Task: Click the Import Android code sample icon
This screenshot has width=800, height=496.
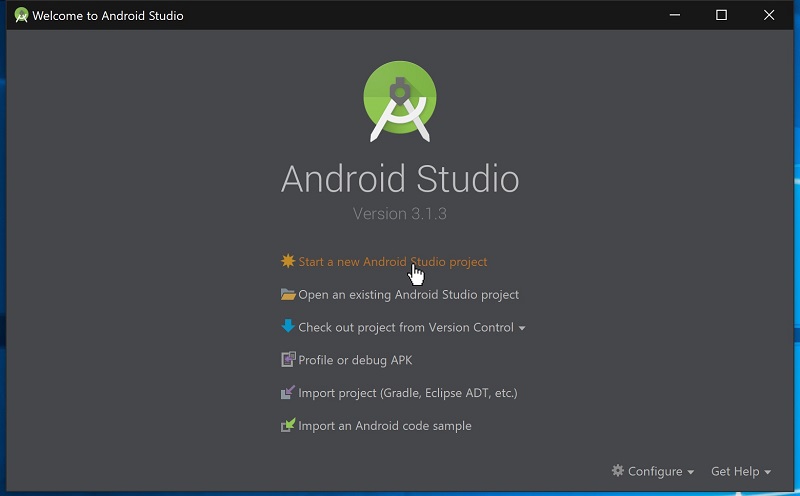Action: click(x=288, y=425)
